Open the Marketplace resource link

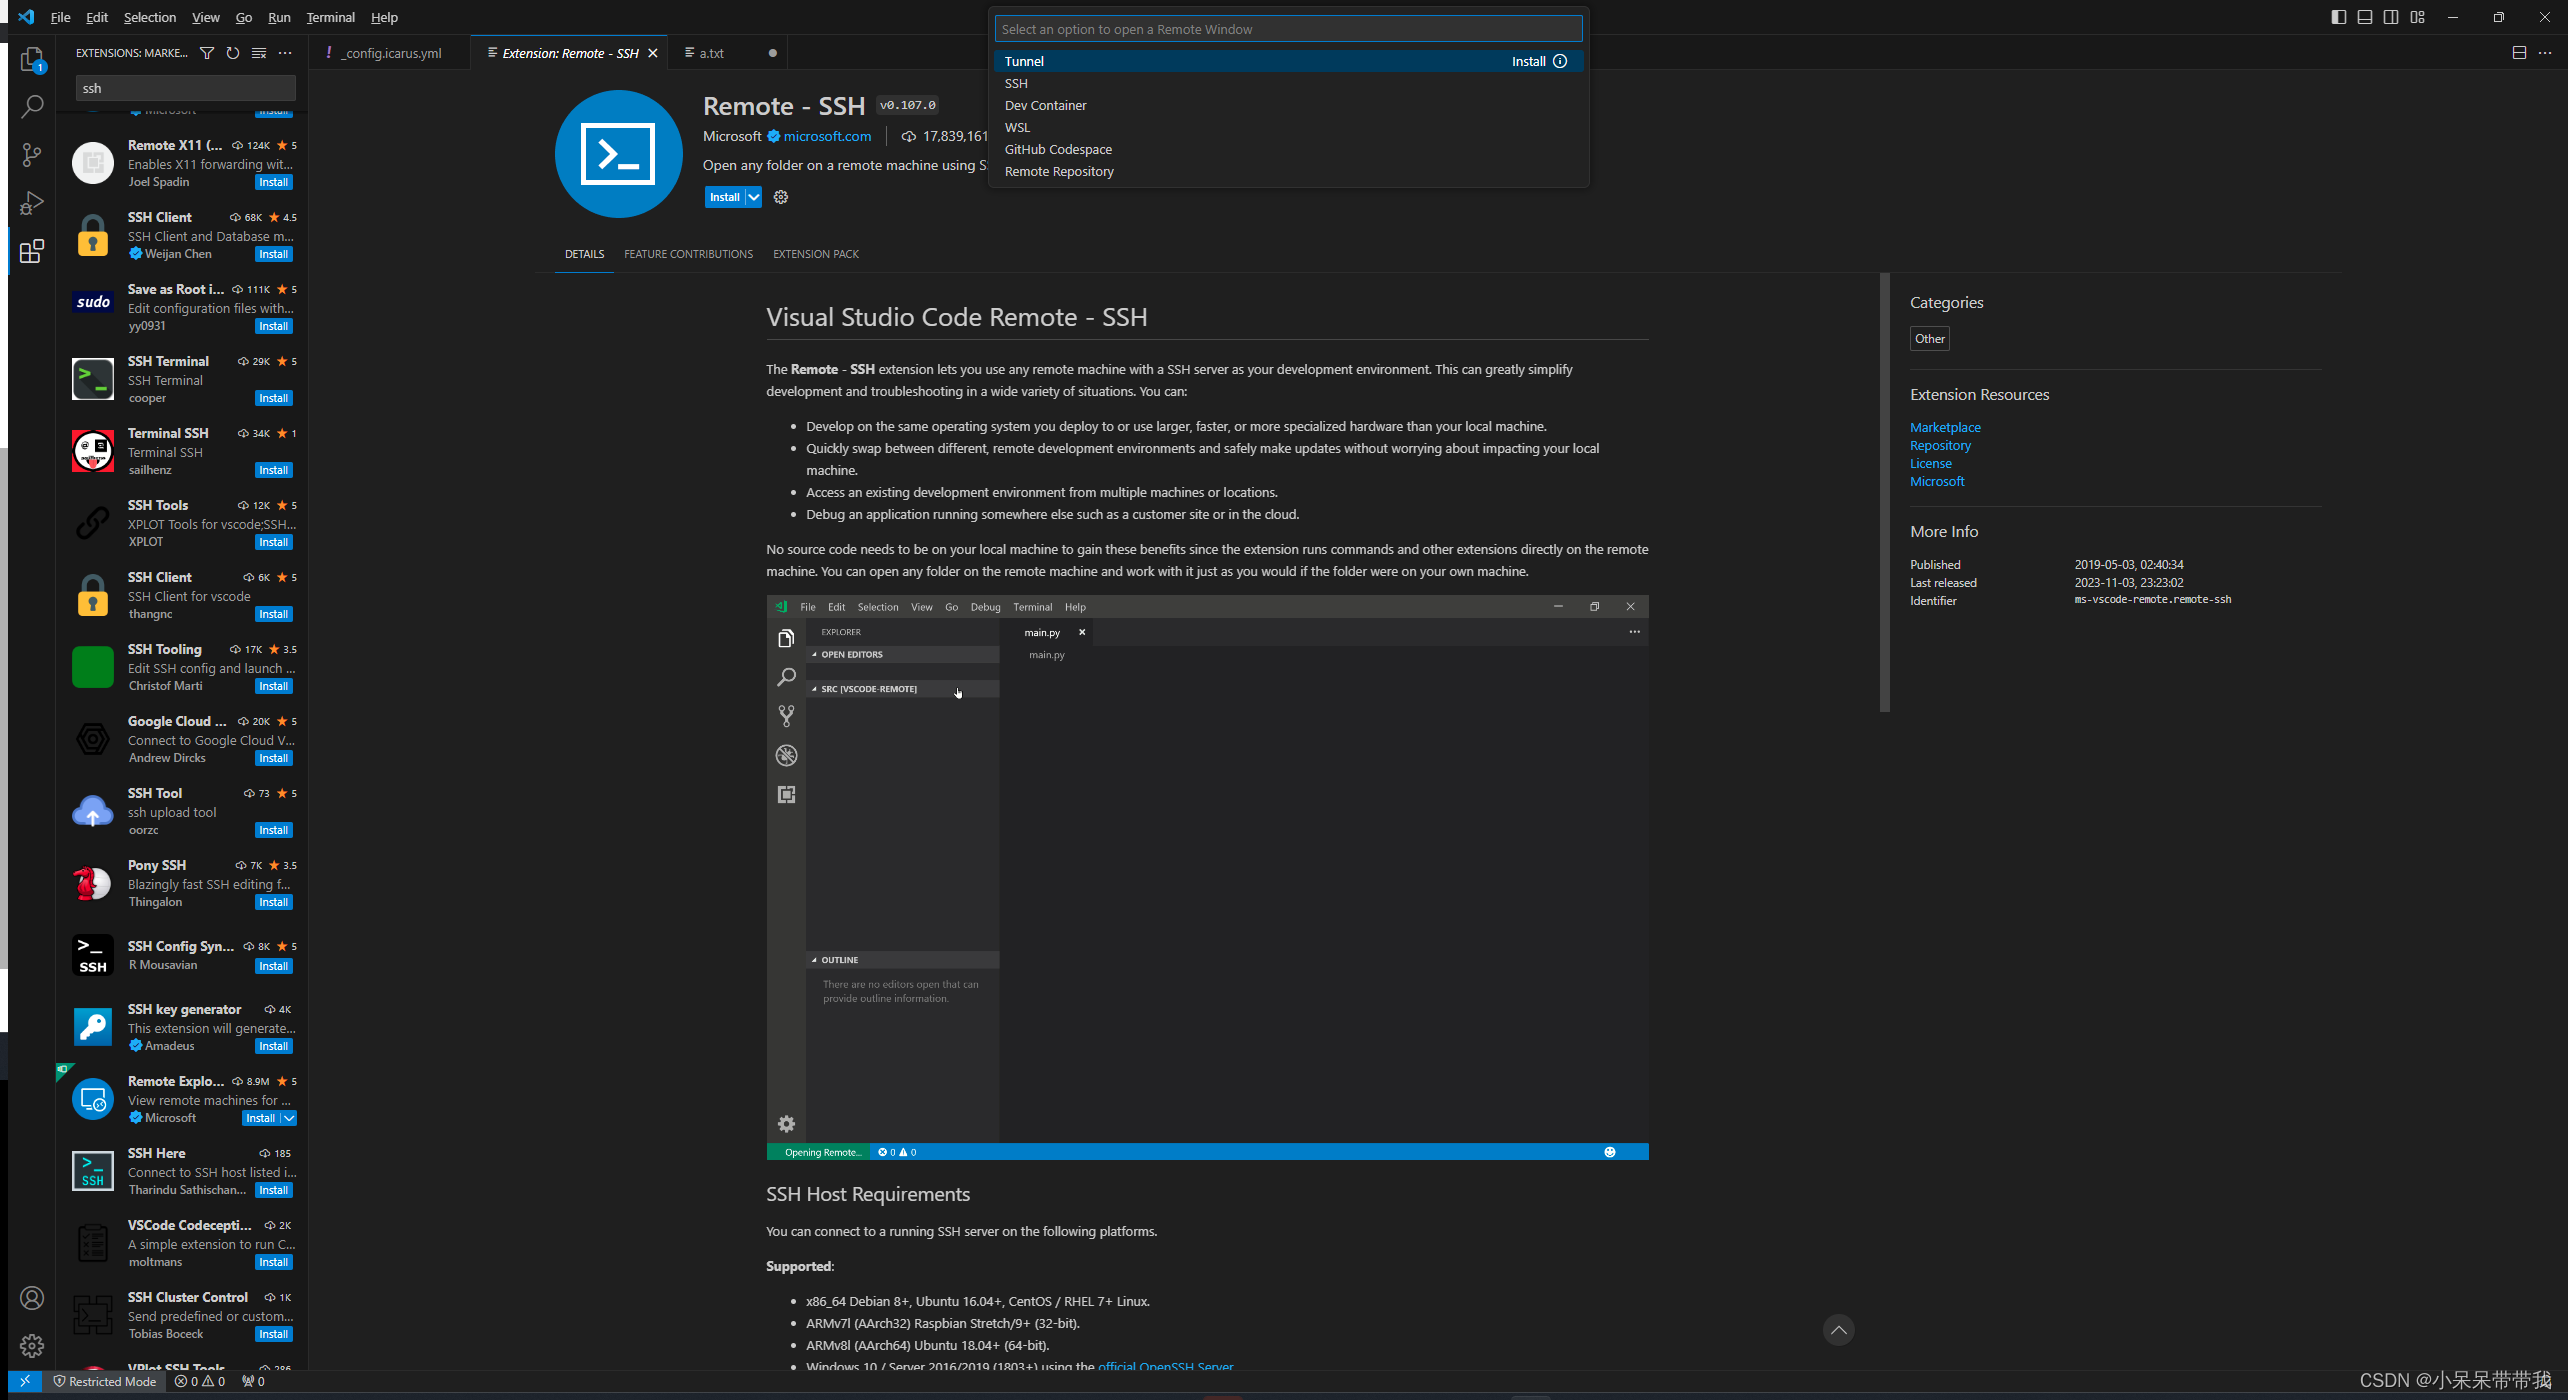click(1945, 427)
